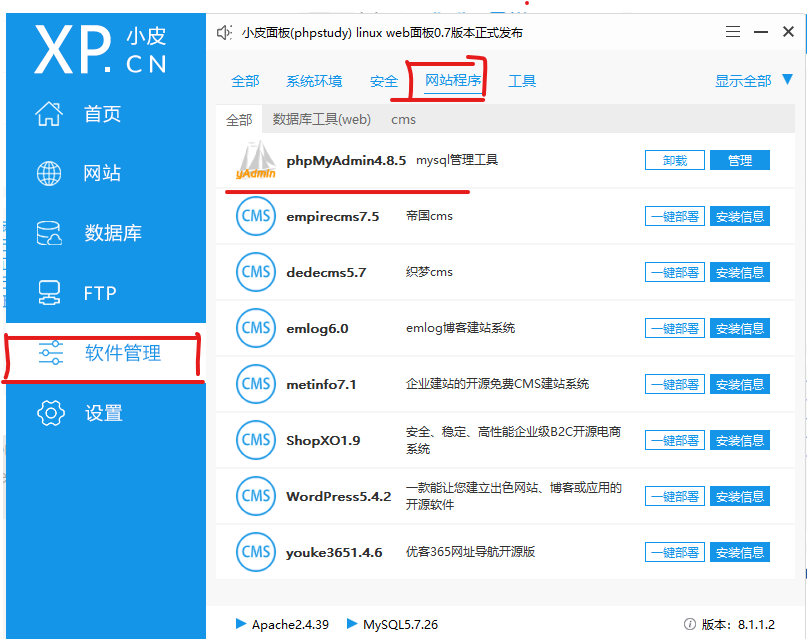The image size is (807, 639).
Task: Click 一键部署 for dedecms5.7
Action: [675, 272]
